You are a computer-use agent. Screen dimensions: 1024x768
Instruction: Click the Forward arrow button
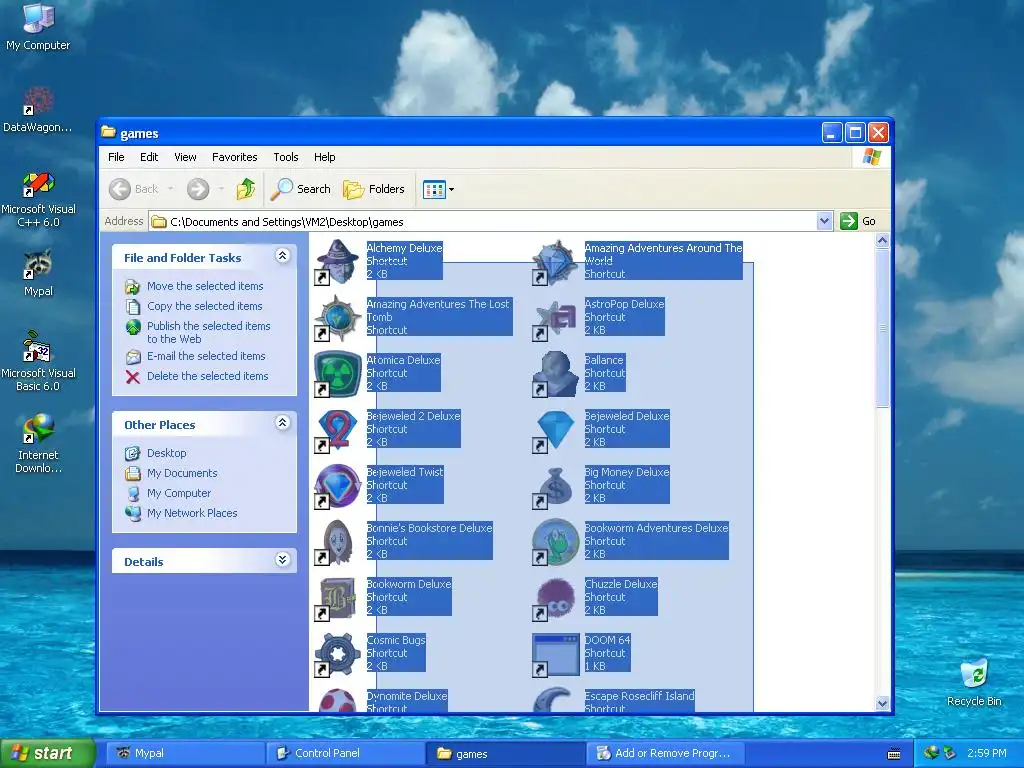coord(198,189)
